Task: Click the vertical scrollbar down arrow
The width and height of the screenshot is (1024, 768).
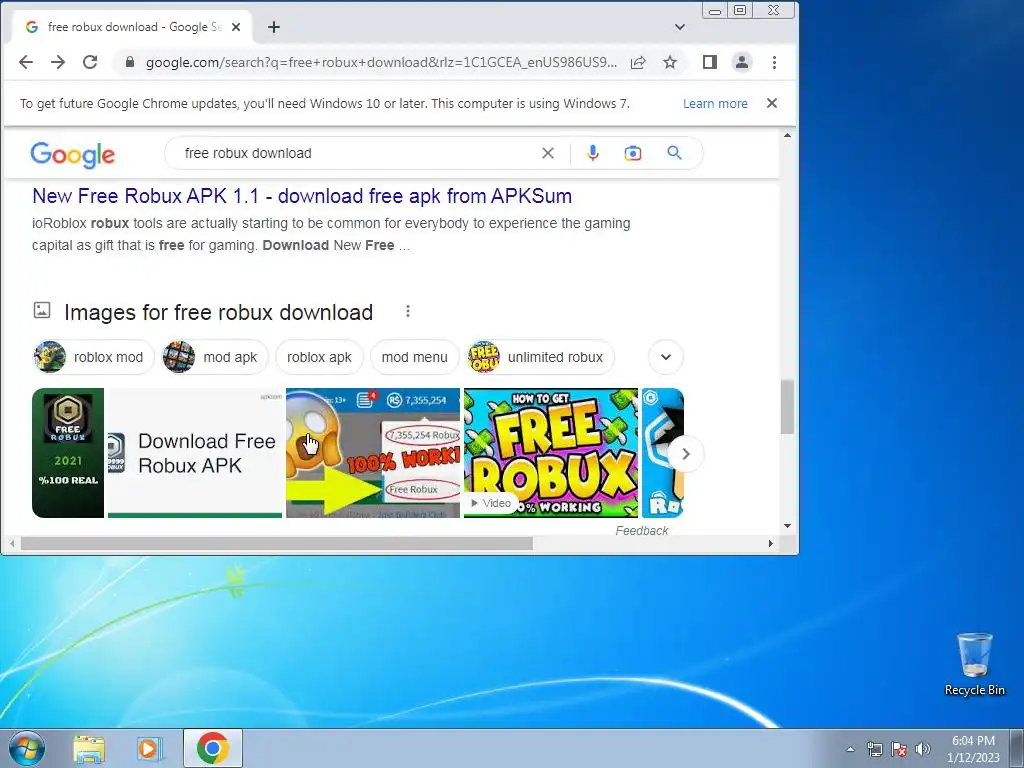Action: pyautogui.click(x=787, y=526)
